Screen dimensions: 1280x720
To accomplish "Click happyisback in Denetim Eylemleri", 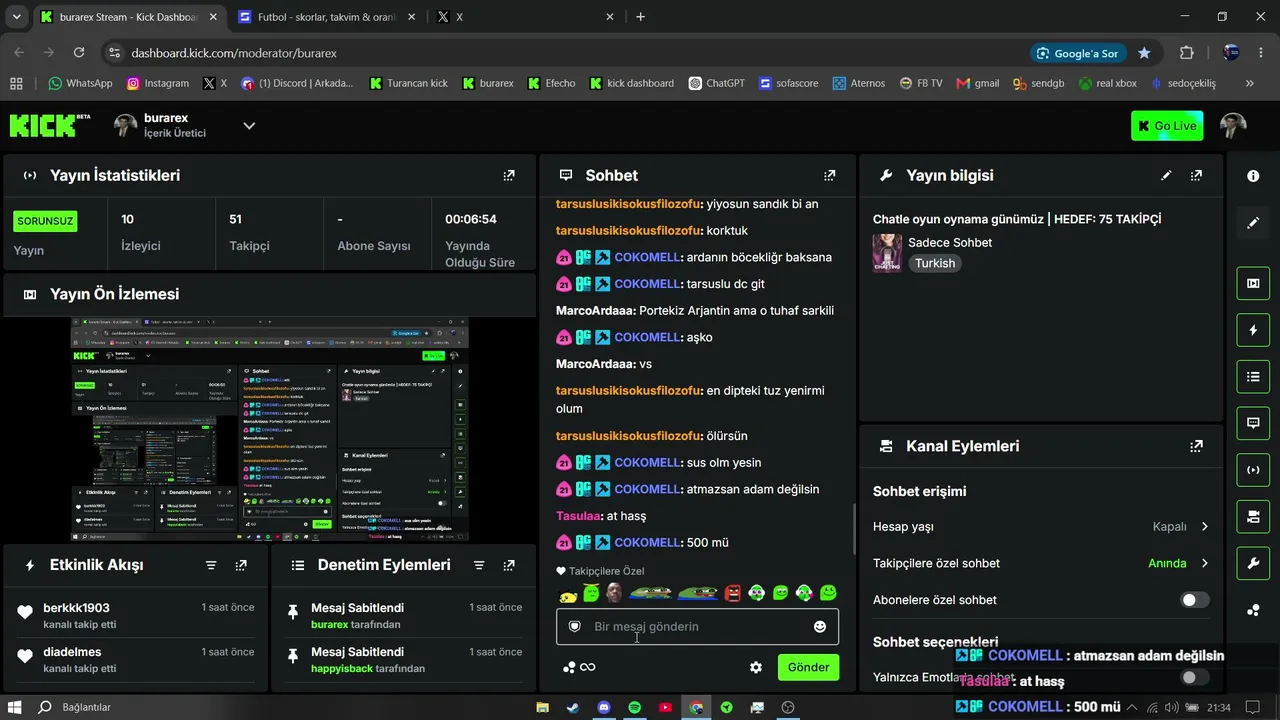I will (342, 668).
